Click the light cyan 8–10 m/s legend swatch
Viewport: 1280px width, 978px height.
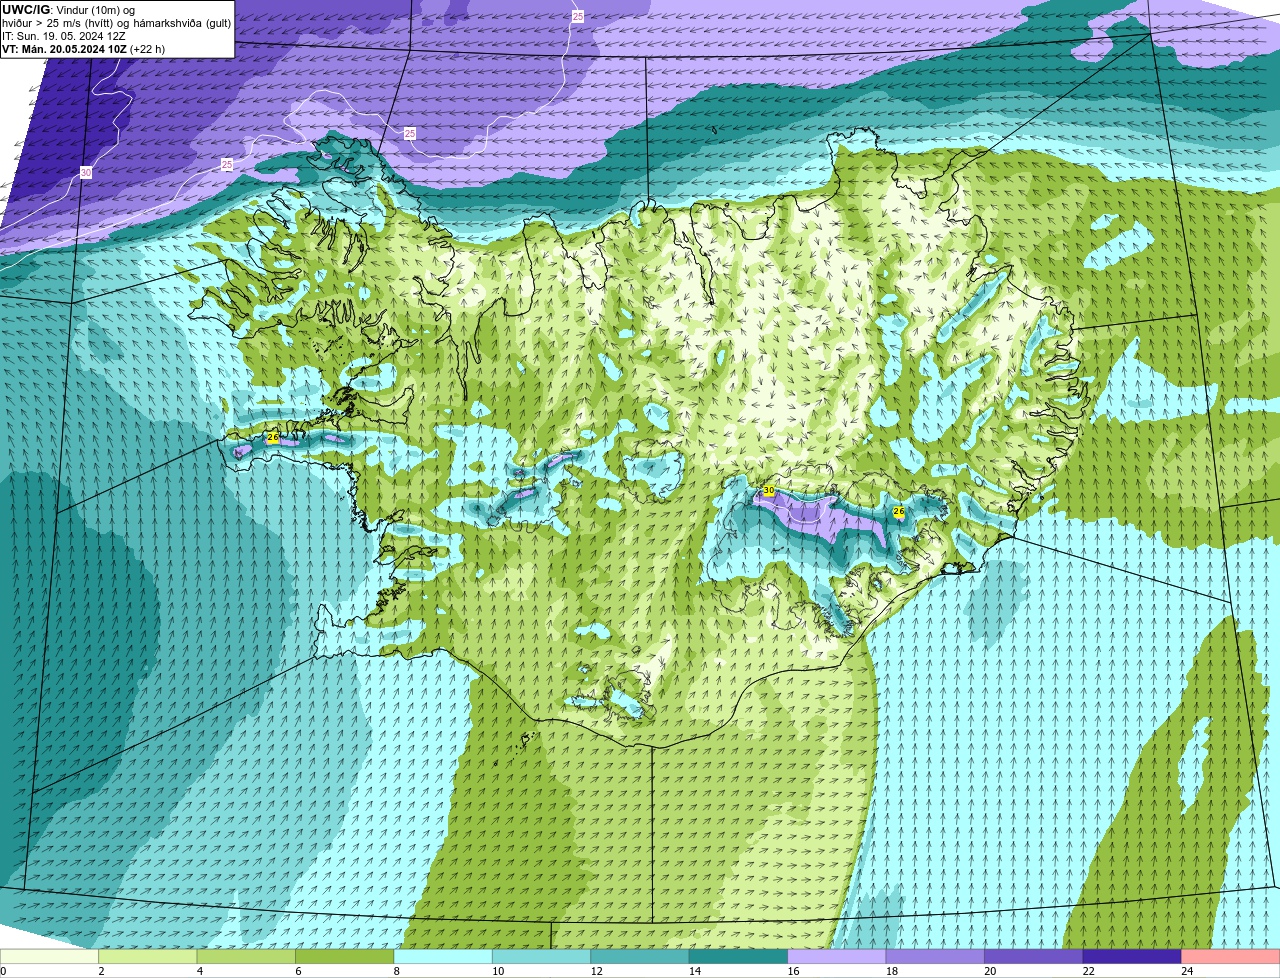pyautogui.click(x=443, y=957)
